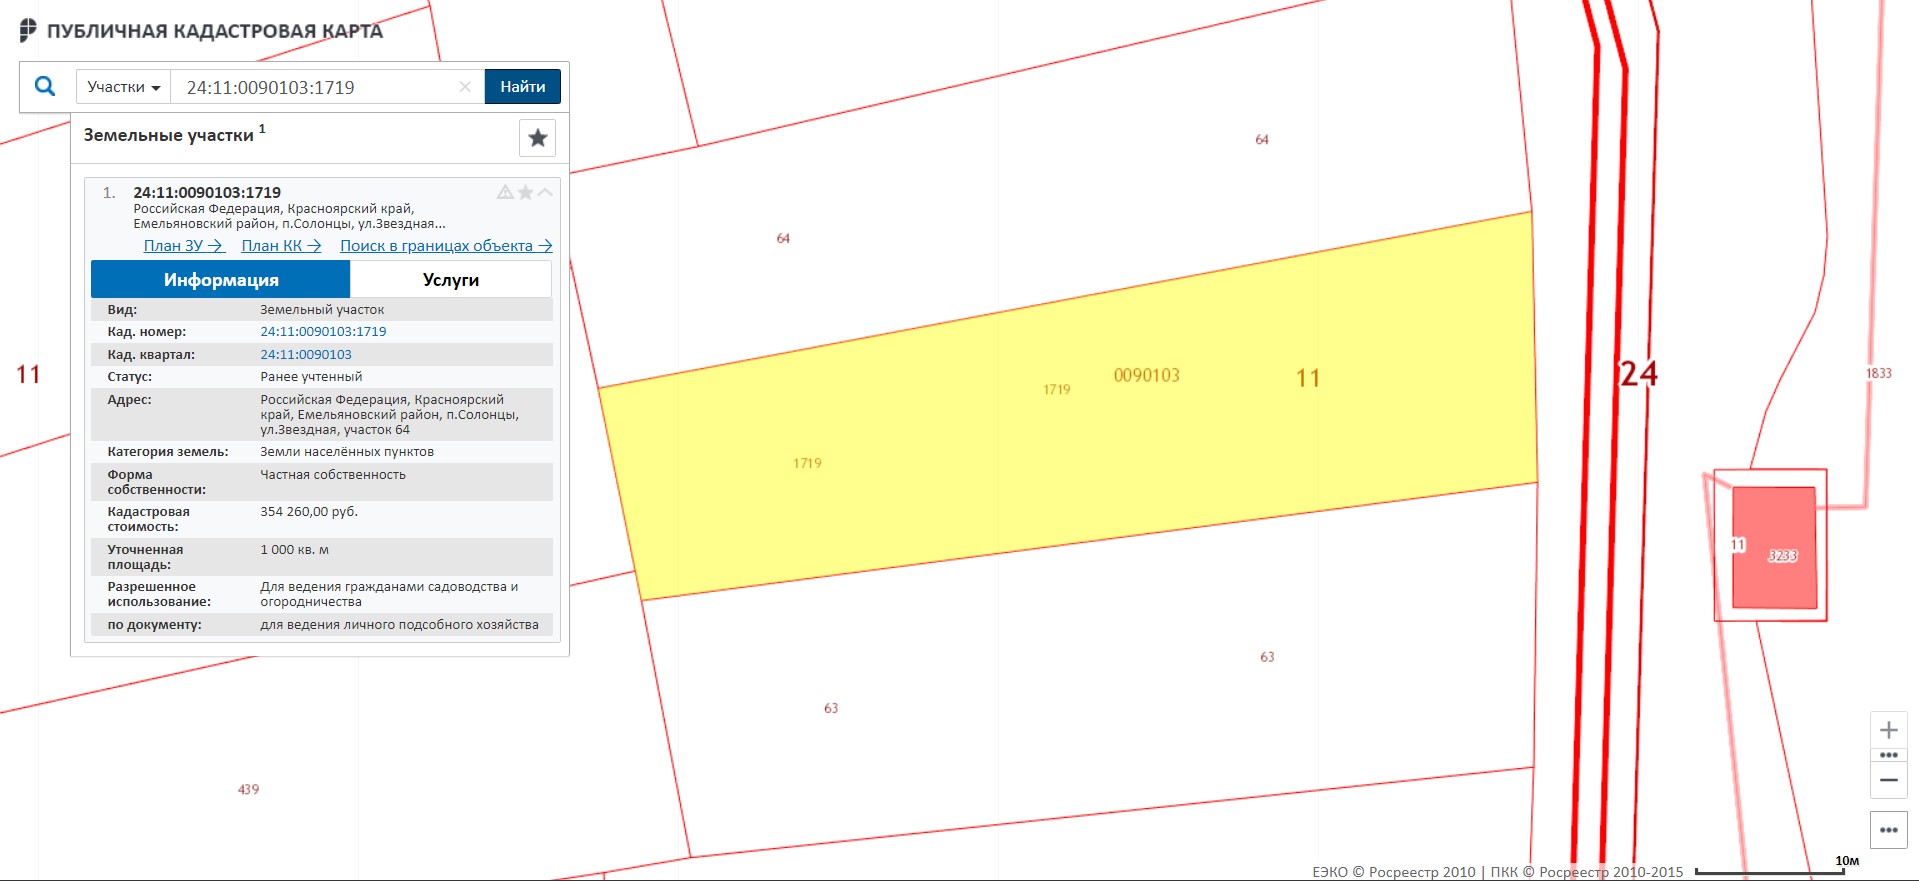Open the map tools three-dots menu button

tap(1888, 830)
